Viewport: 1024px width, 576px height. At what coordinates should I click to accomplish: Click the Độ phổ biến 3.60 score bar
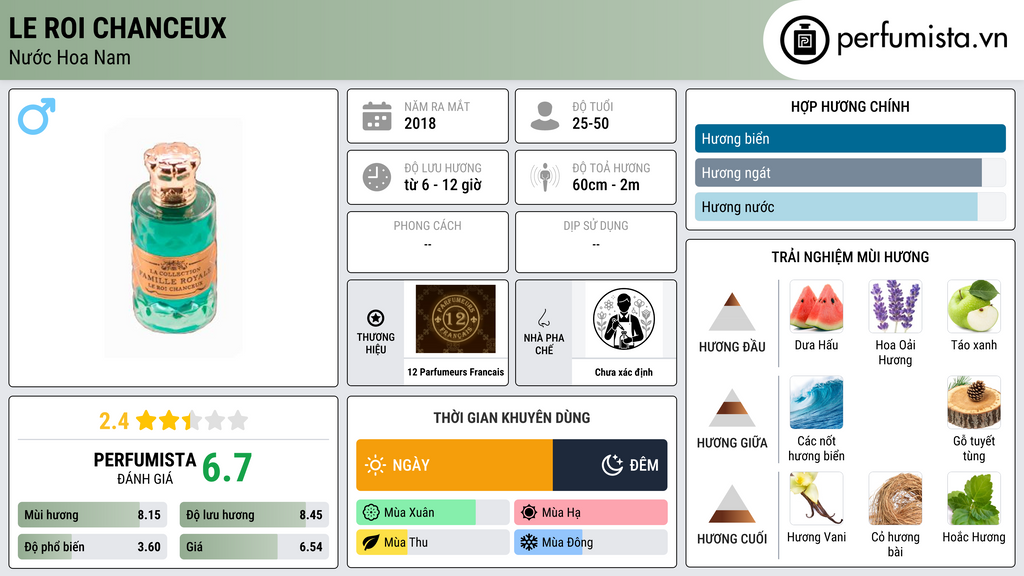pos(92,547)
